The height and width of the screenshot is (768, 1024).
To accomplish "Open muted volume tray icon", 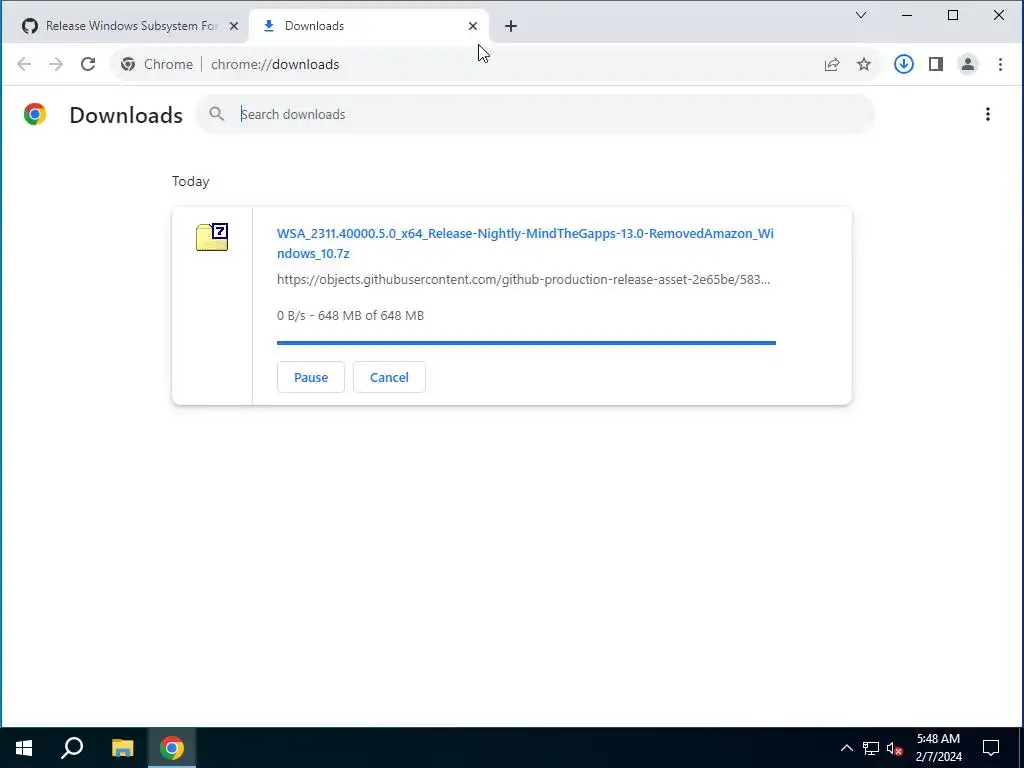I will pyautogui.click(x=894, y=748).
